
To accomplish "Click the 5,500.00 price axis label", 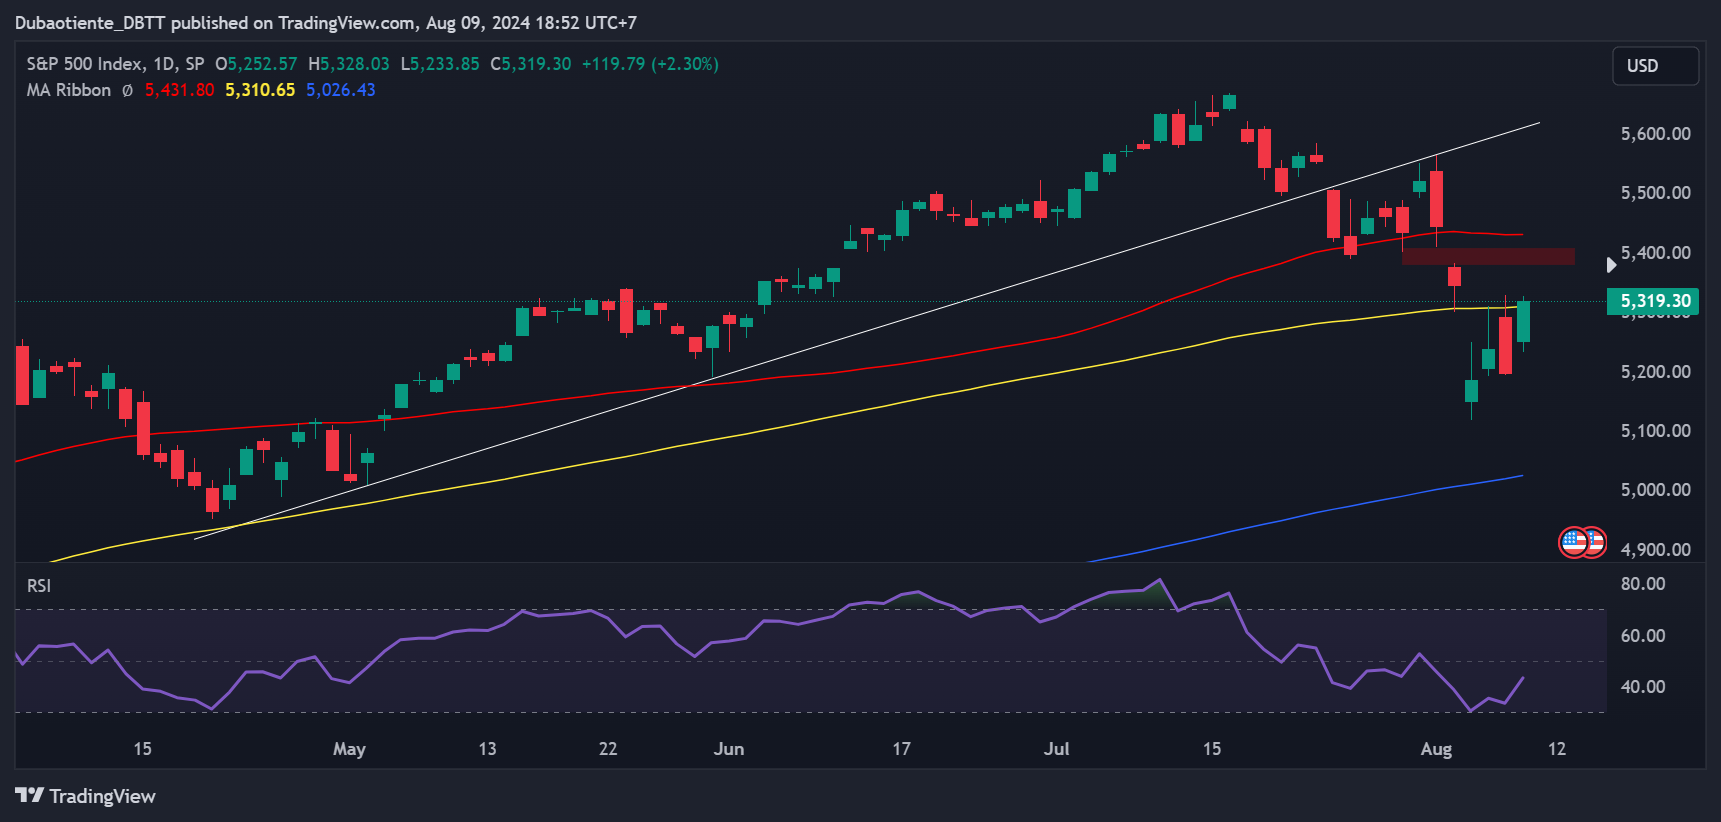I will coord(1656,193).
